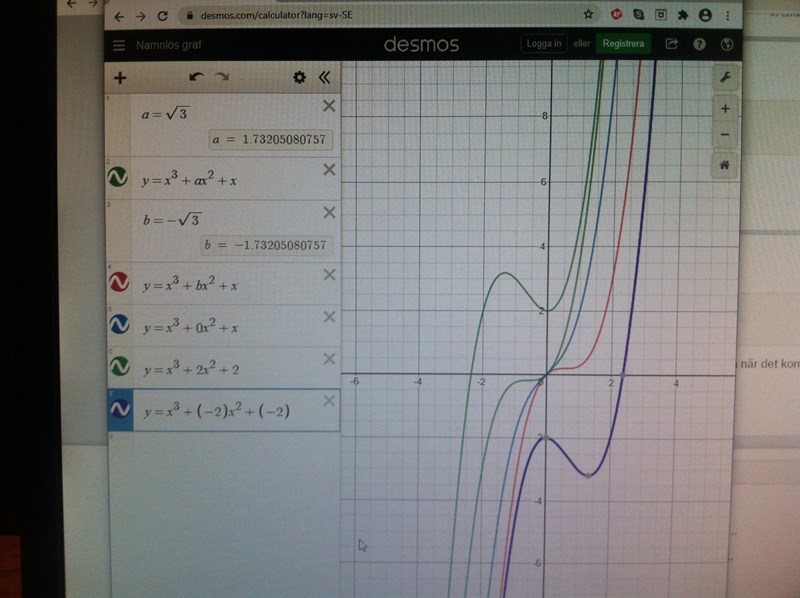
Task: Open the help question mark menu
Action: pos(699,44)
